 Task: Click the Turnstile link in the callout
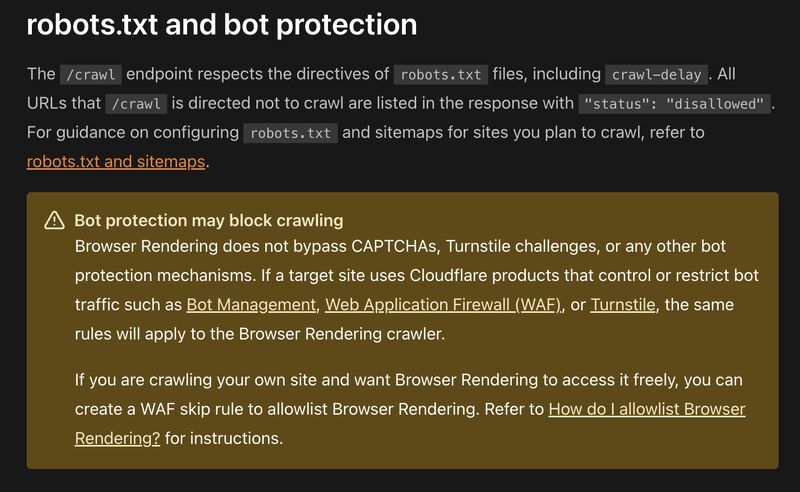click(623, 305)
